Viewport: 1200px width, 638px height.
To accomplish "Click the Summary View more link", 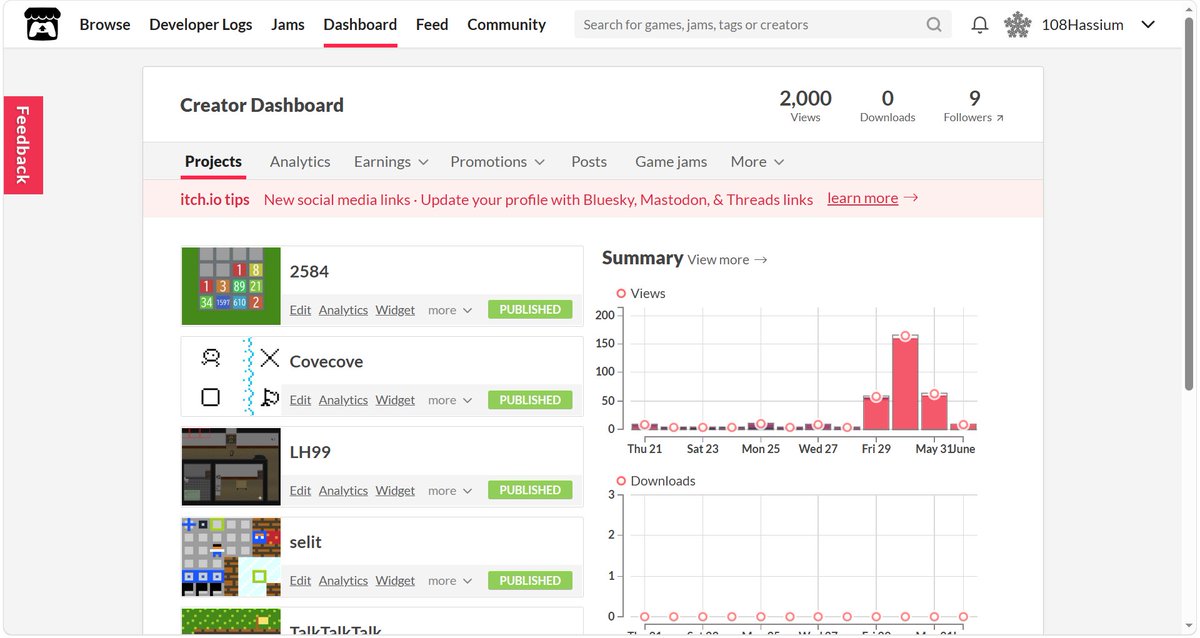I will tap(727, 260).
